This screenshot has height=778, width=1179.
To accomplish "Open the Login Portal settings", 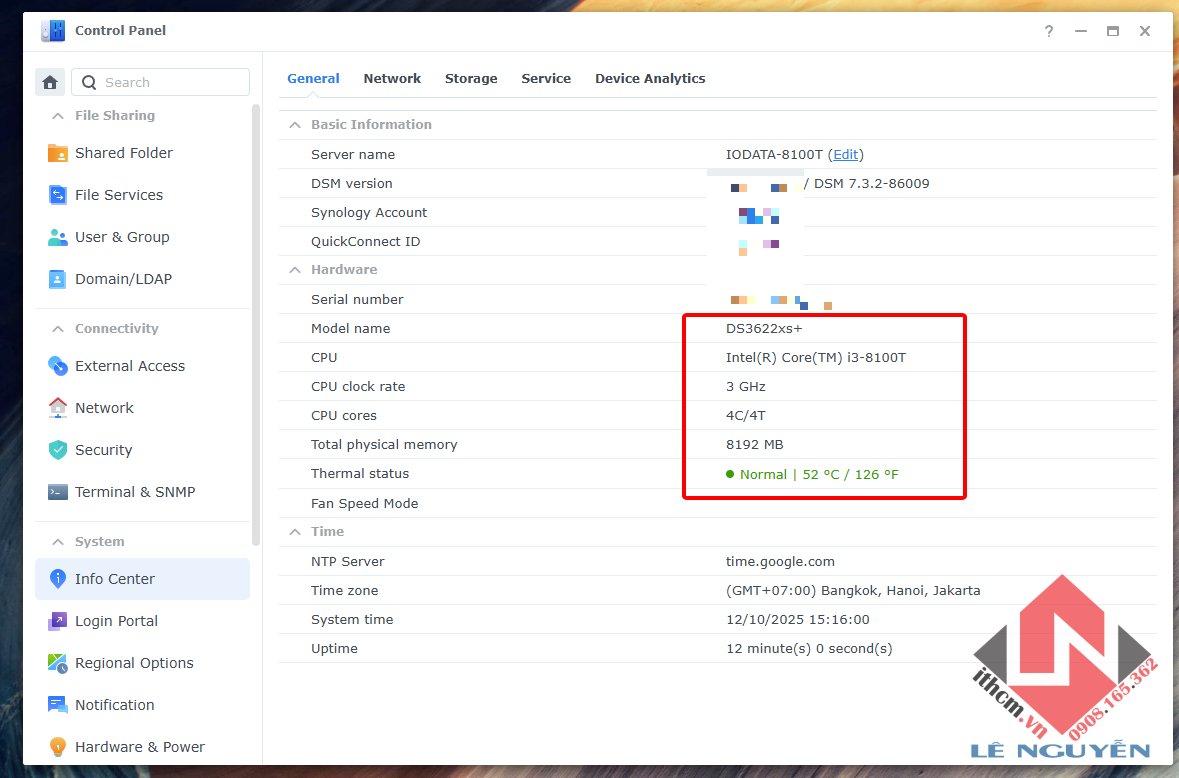I will click(x=56, y=621).
